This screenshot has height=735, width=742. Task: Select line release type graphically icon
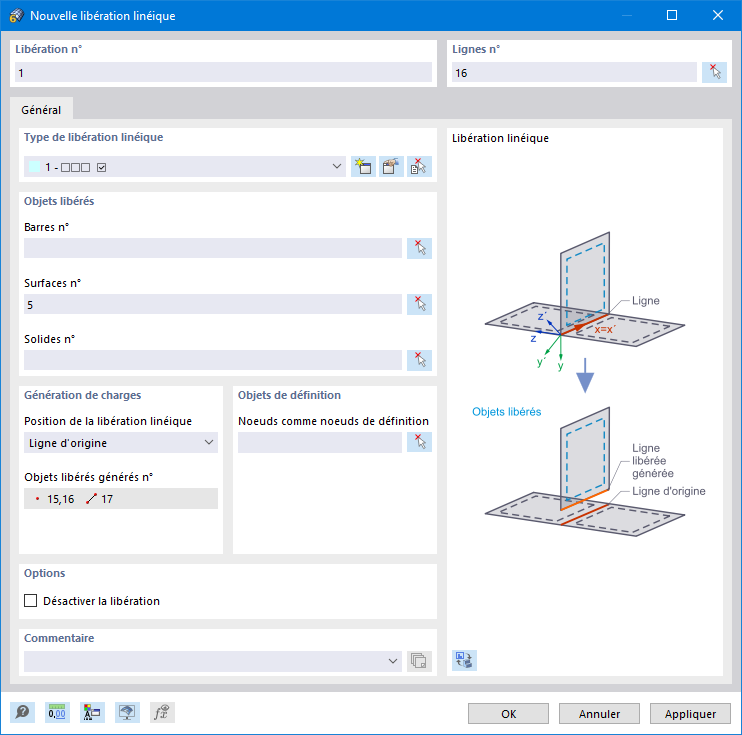[x=419, y=167]
